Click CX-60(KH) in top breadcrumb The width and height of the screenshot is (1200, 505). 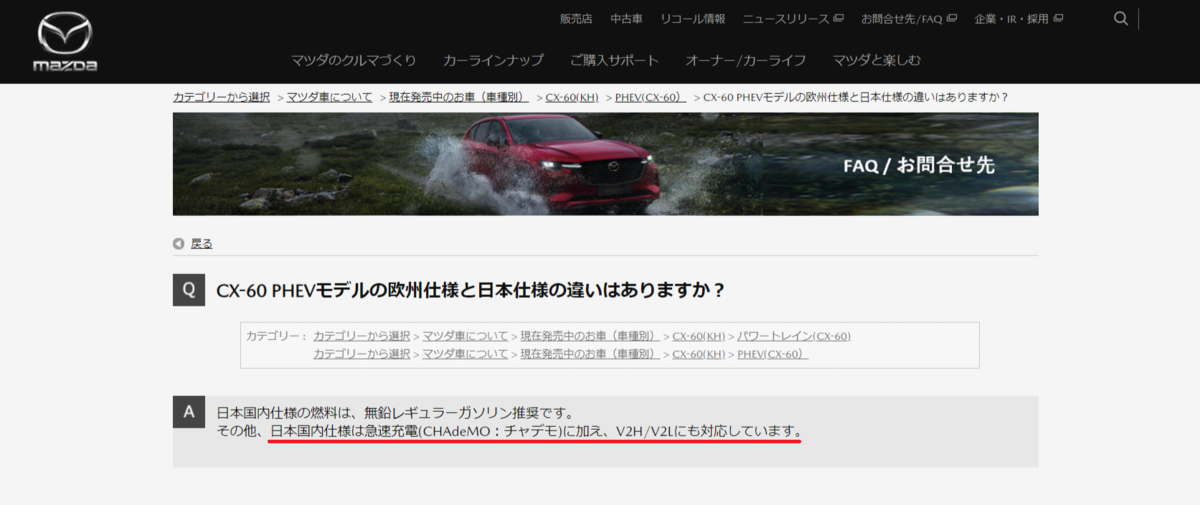572,97
